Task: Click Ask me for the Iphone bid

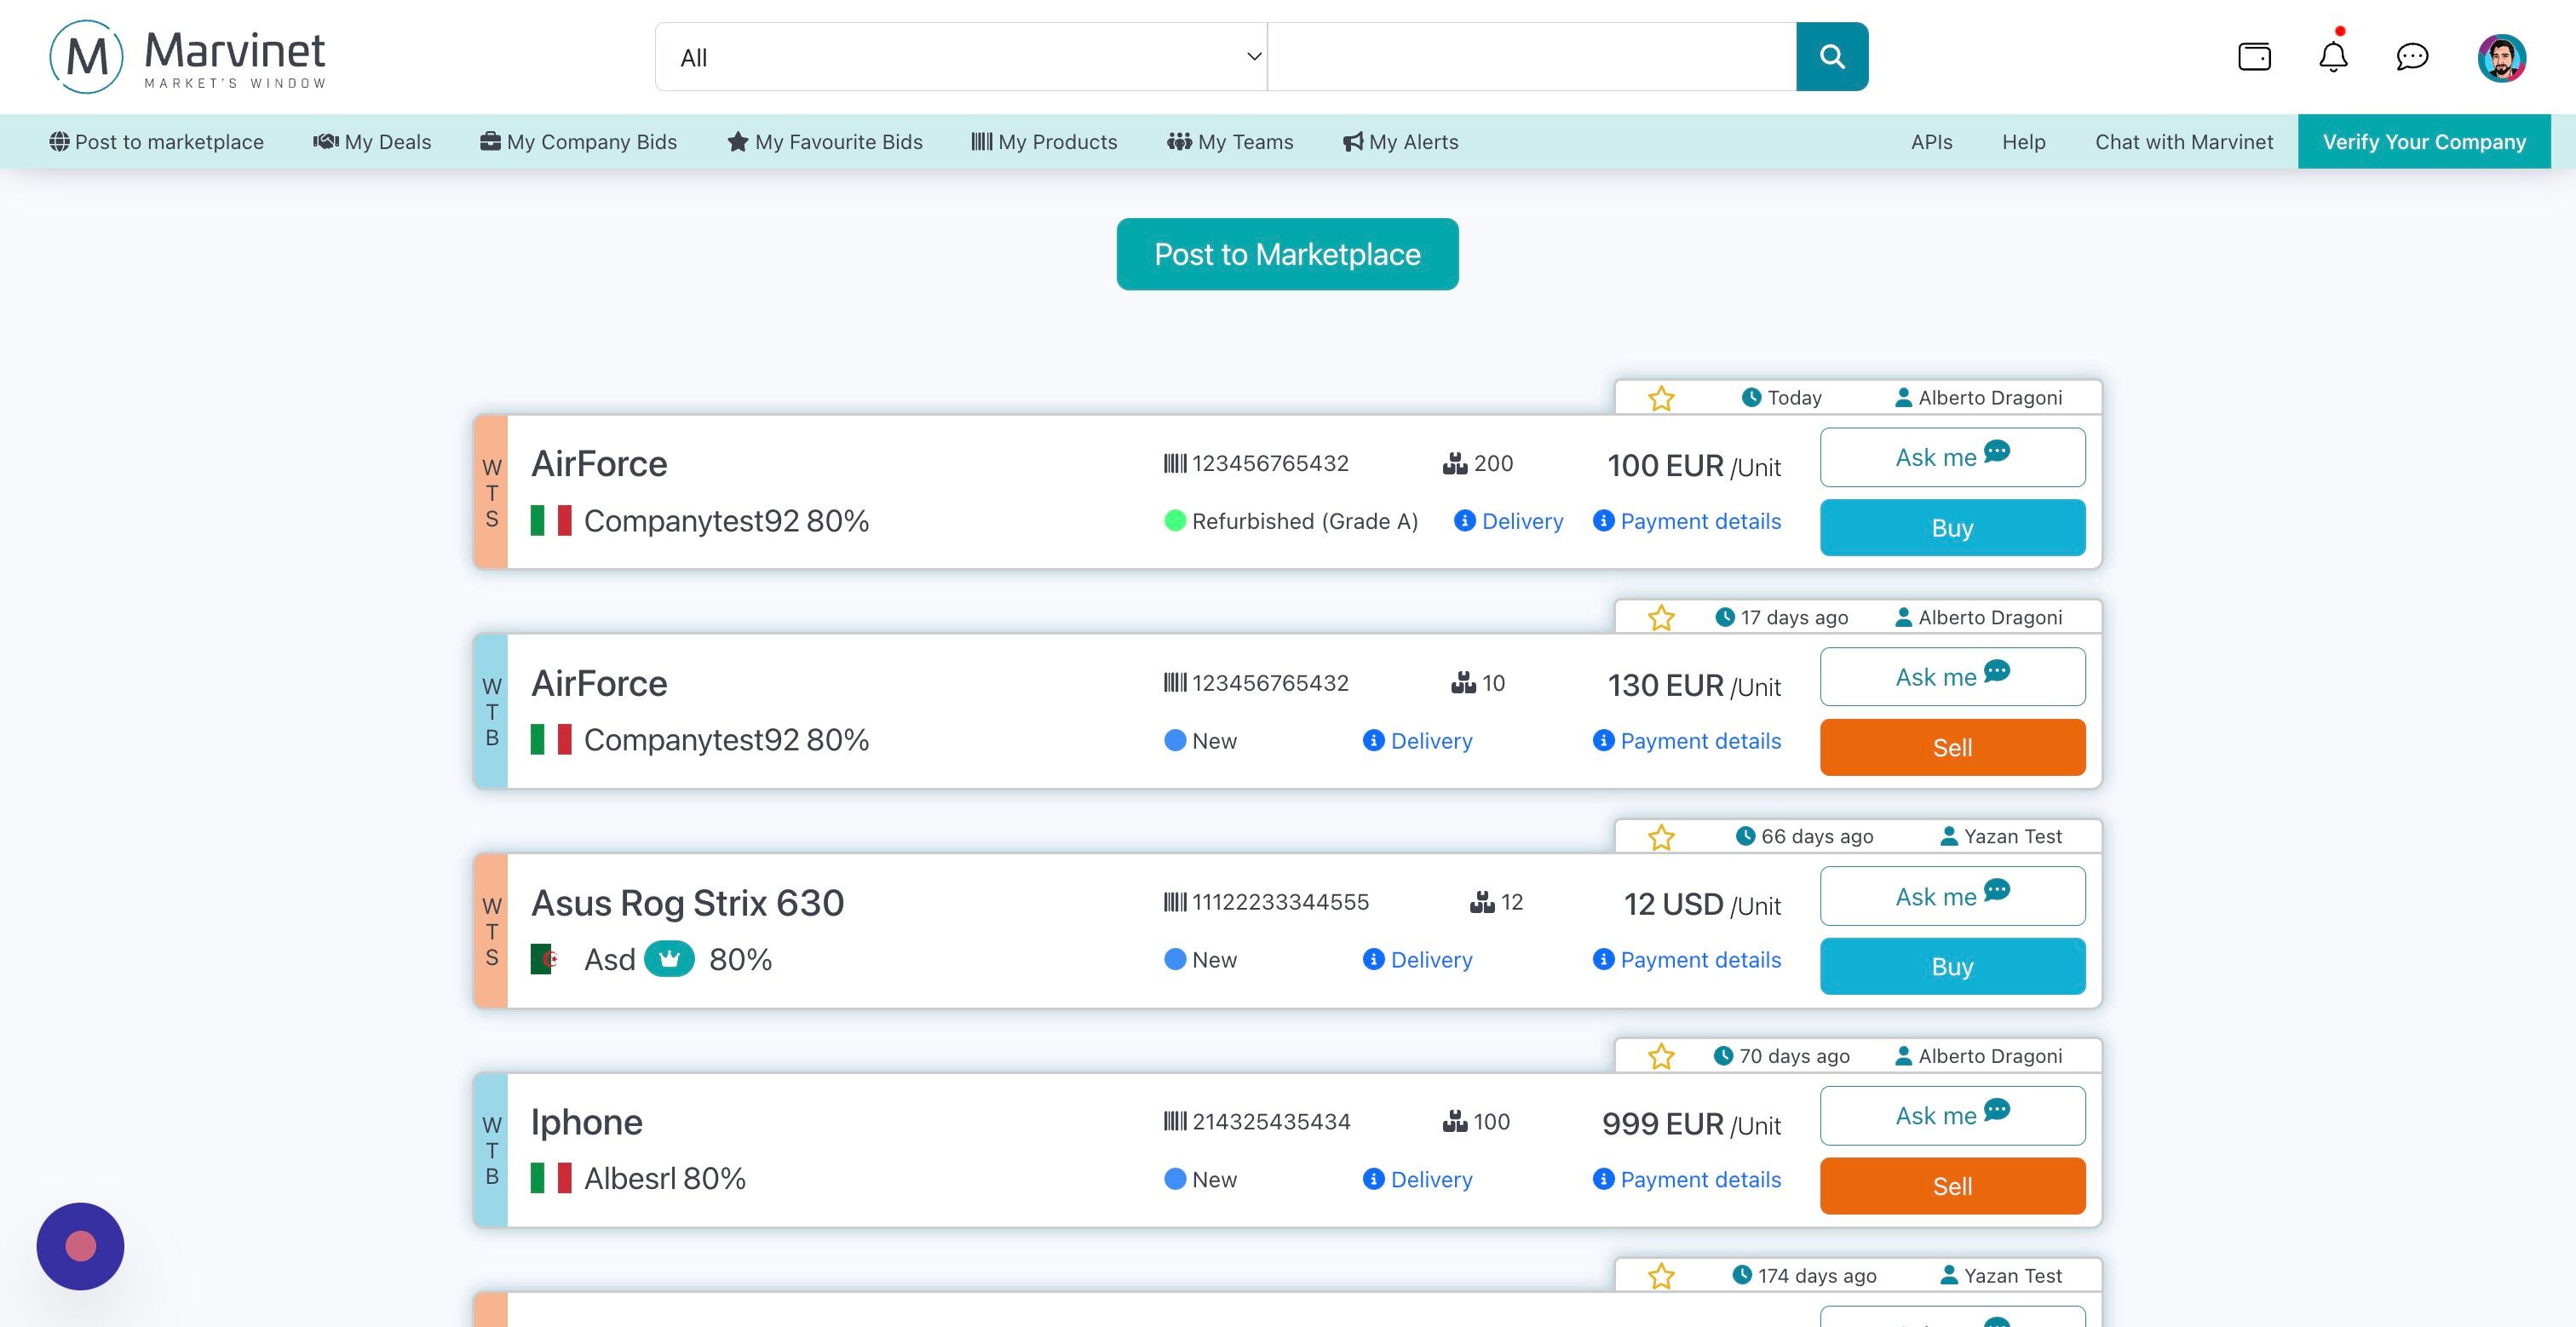Action: [1952, 1116]
